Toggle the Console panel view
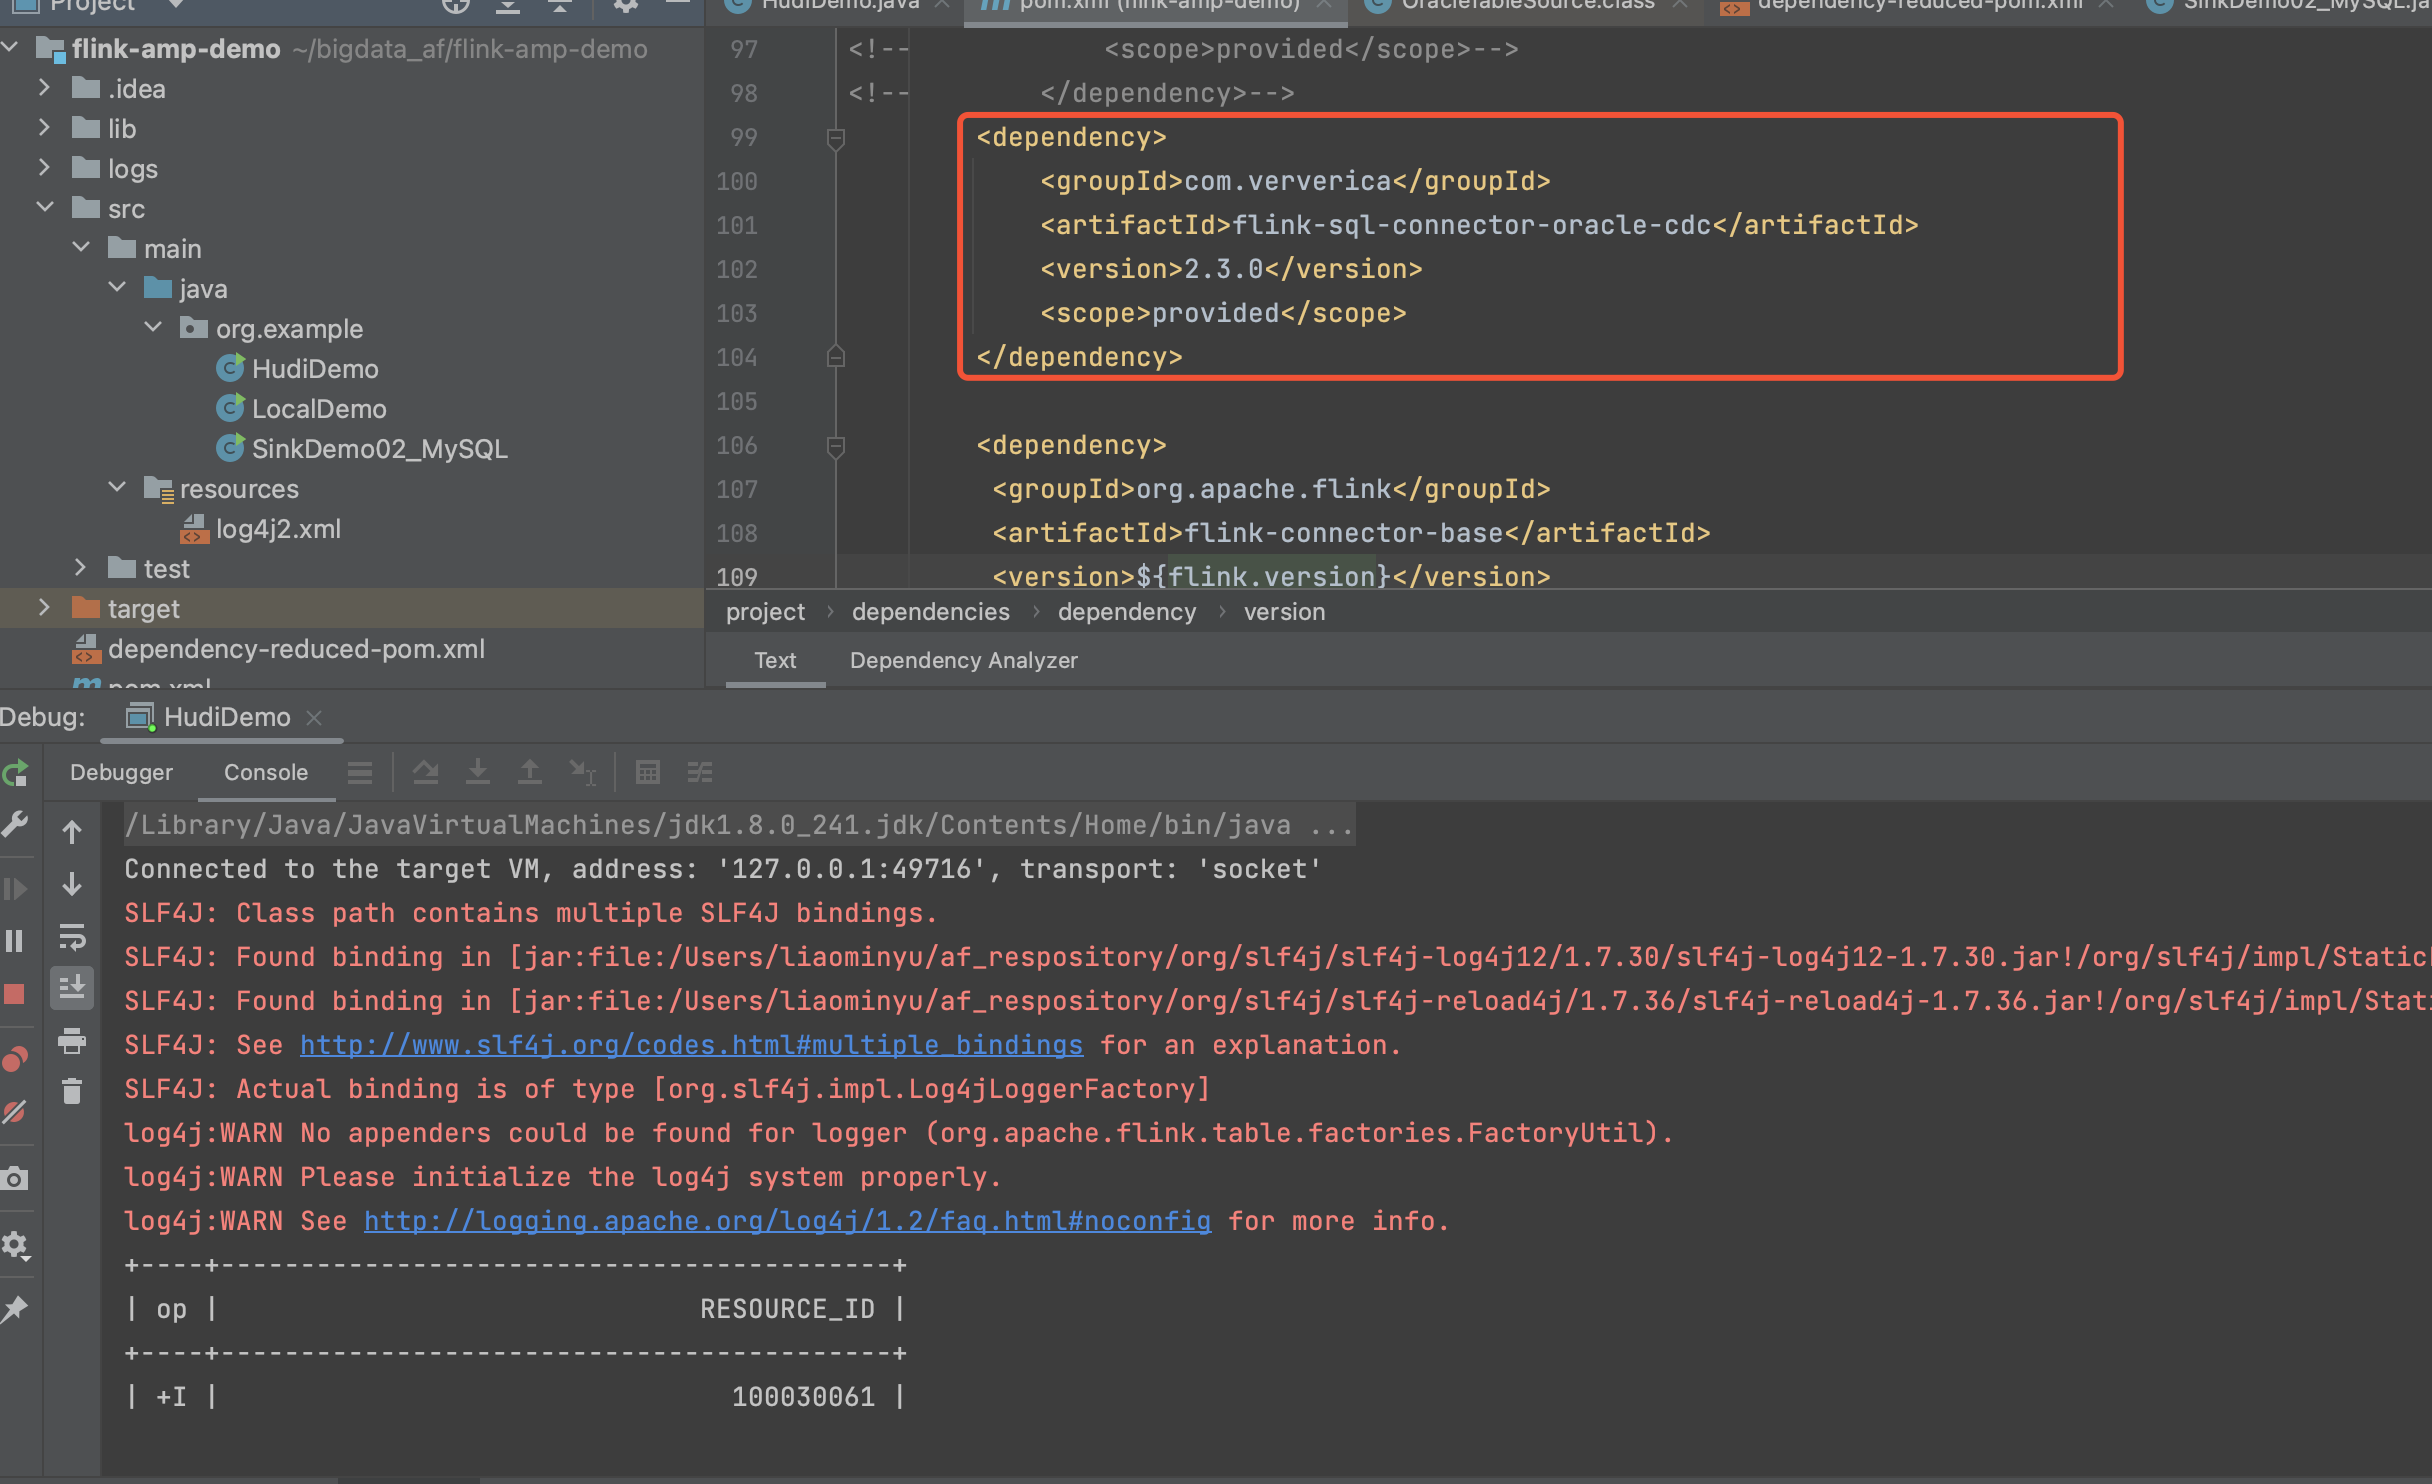The height and width of the screenshot is (1484, 2432). click(264, 770)
